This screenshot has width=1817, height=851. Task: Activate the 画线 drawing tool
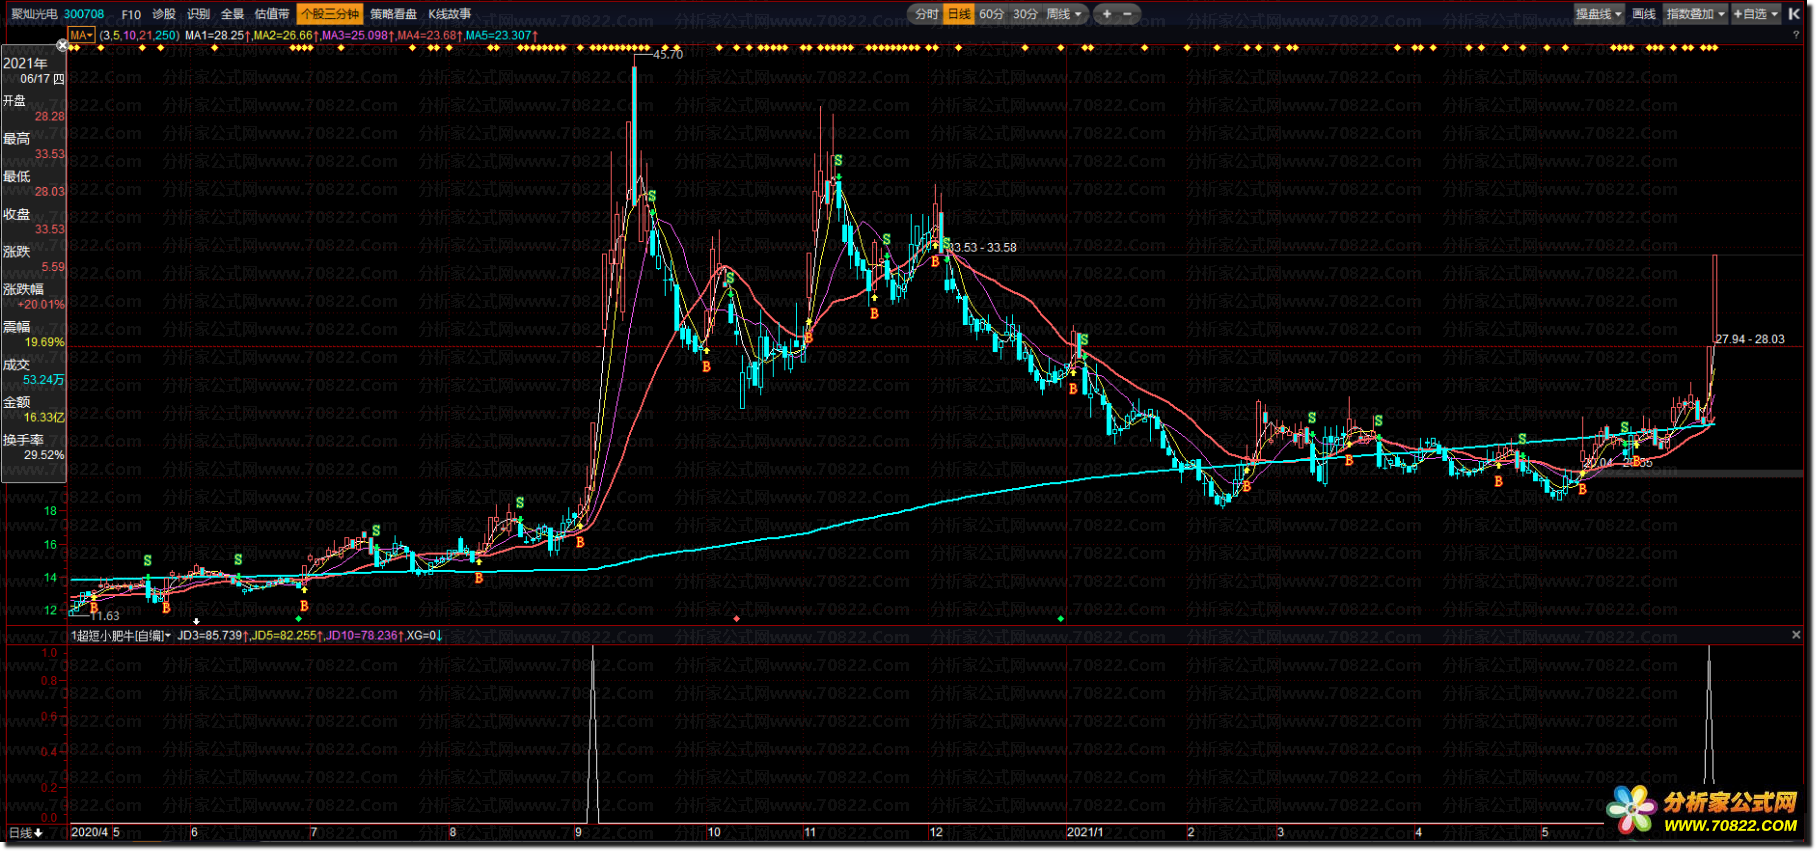pos(1644,14)
